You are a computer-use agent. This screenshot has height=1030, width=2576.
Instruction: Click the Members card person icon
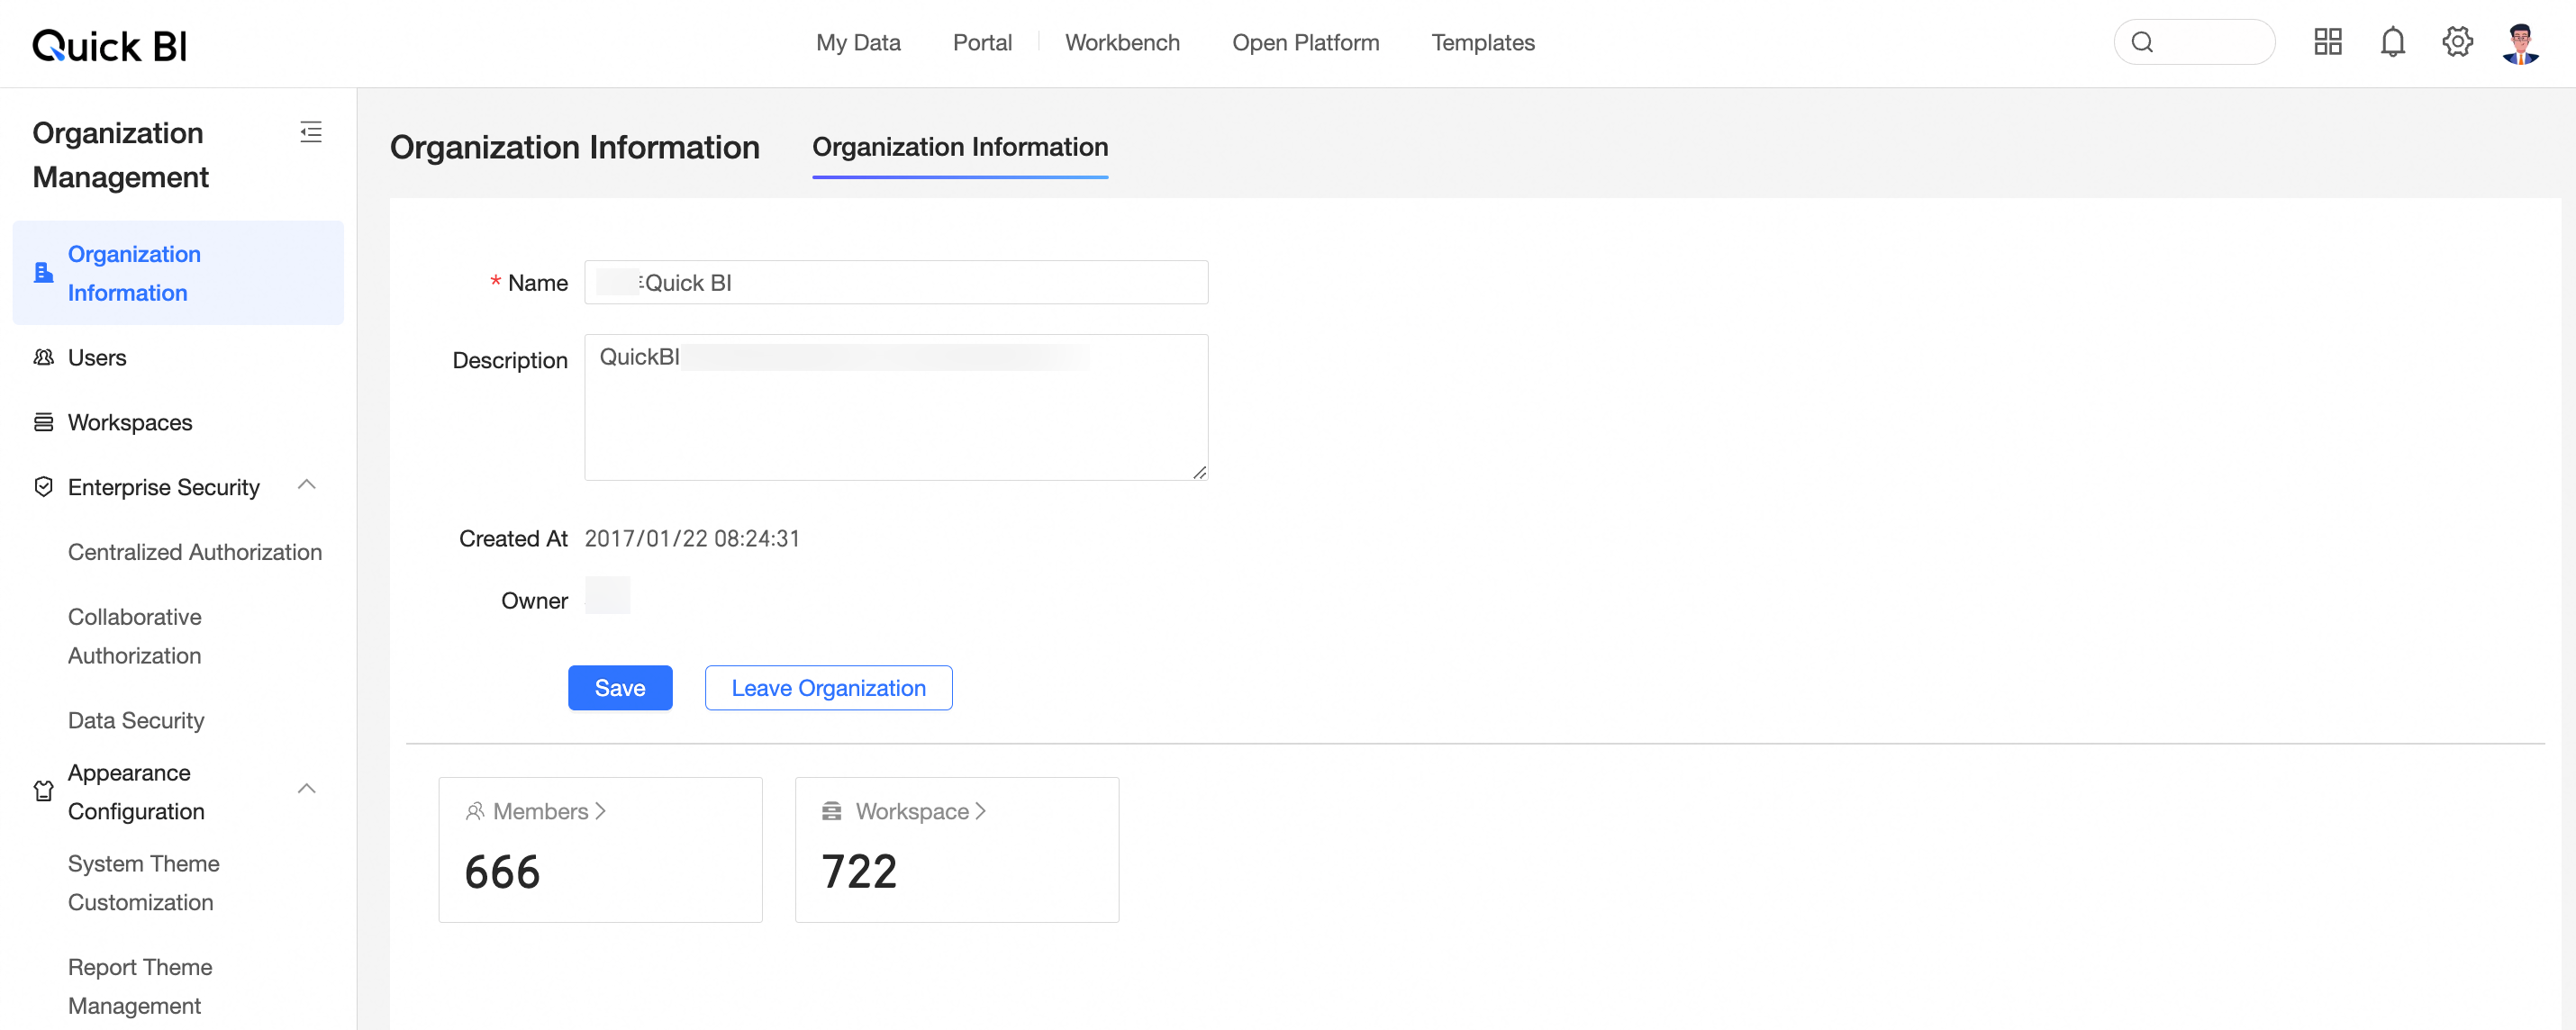(475, 811)
